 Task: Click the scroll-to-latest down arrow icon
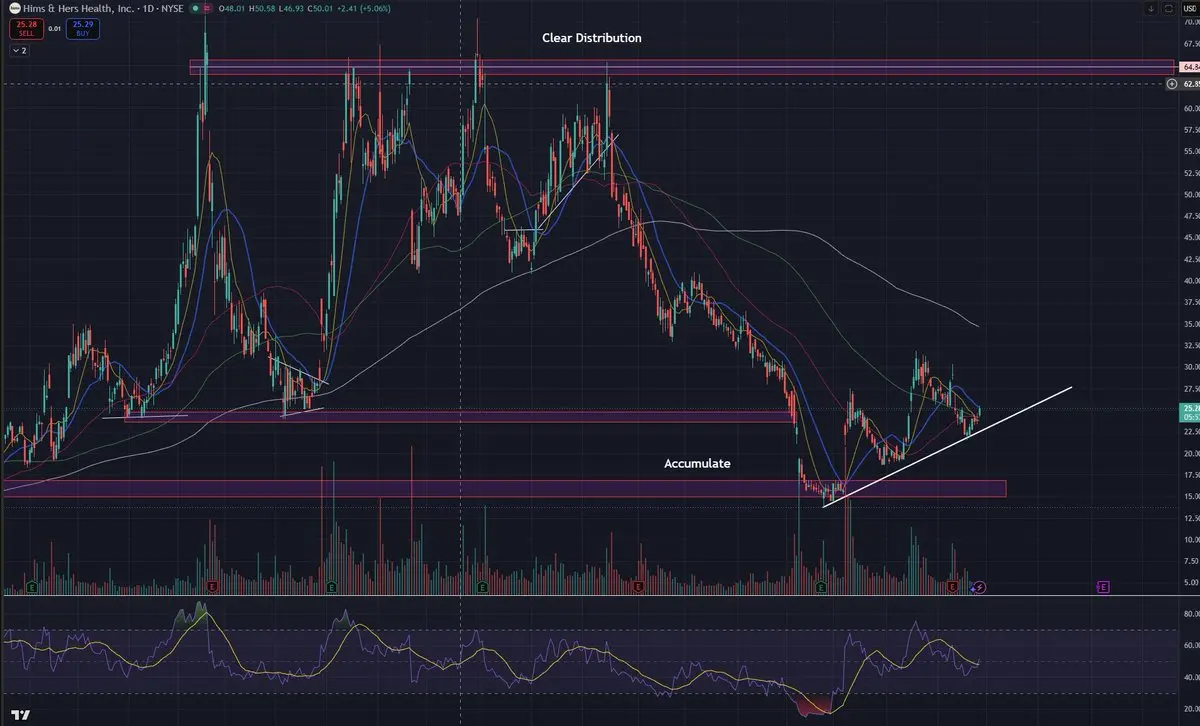click(x=1149, y=8)
